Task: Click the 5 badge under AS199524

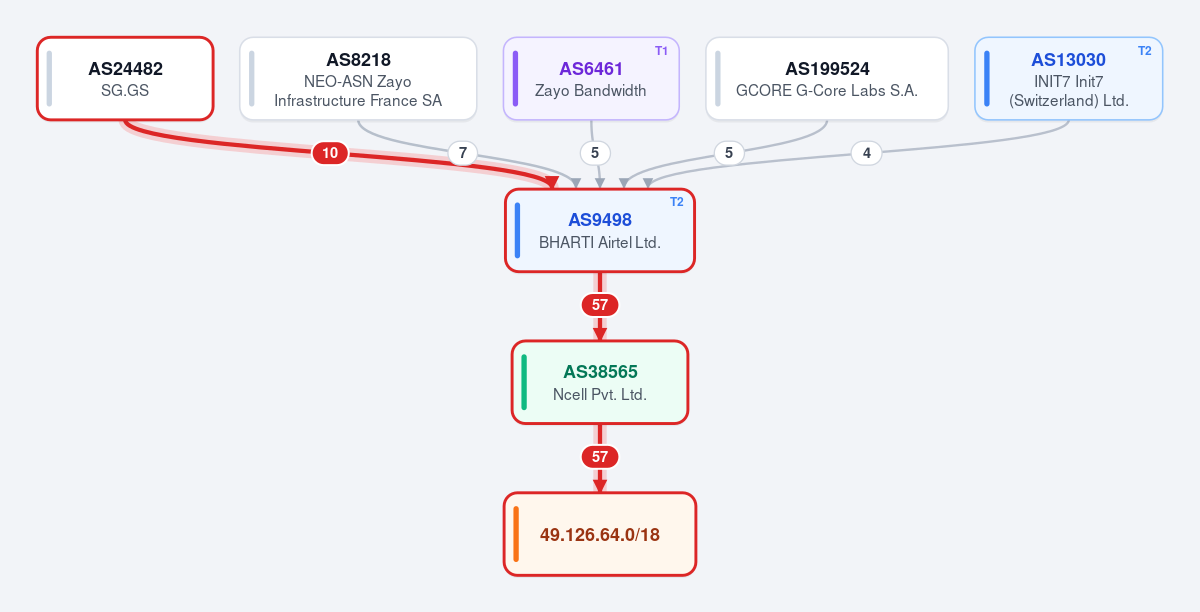Action: coord(729,153)
